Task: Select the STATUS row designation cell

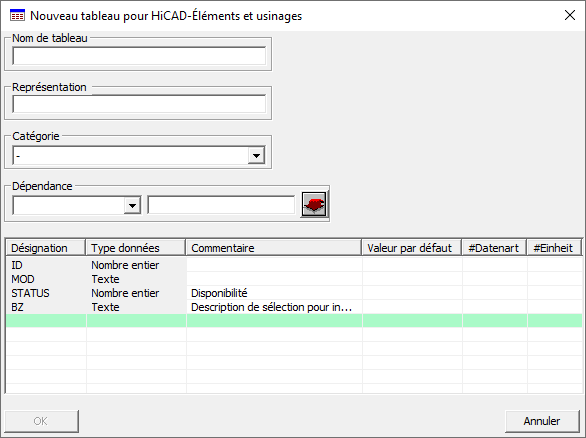Action: pyautogui.click(x=46, y=293)
